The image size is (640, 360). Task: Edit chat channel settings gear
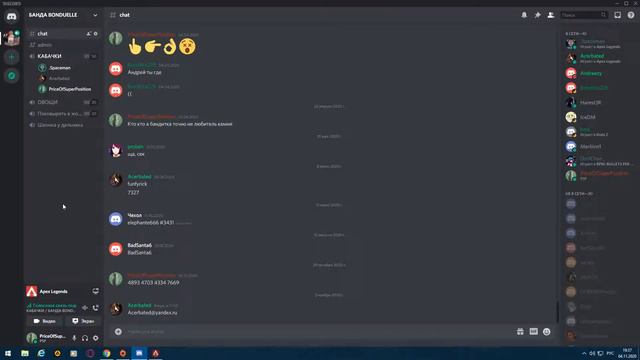[96, 34]
